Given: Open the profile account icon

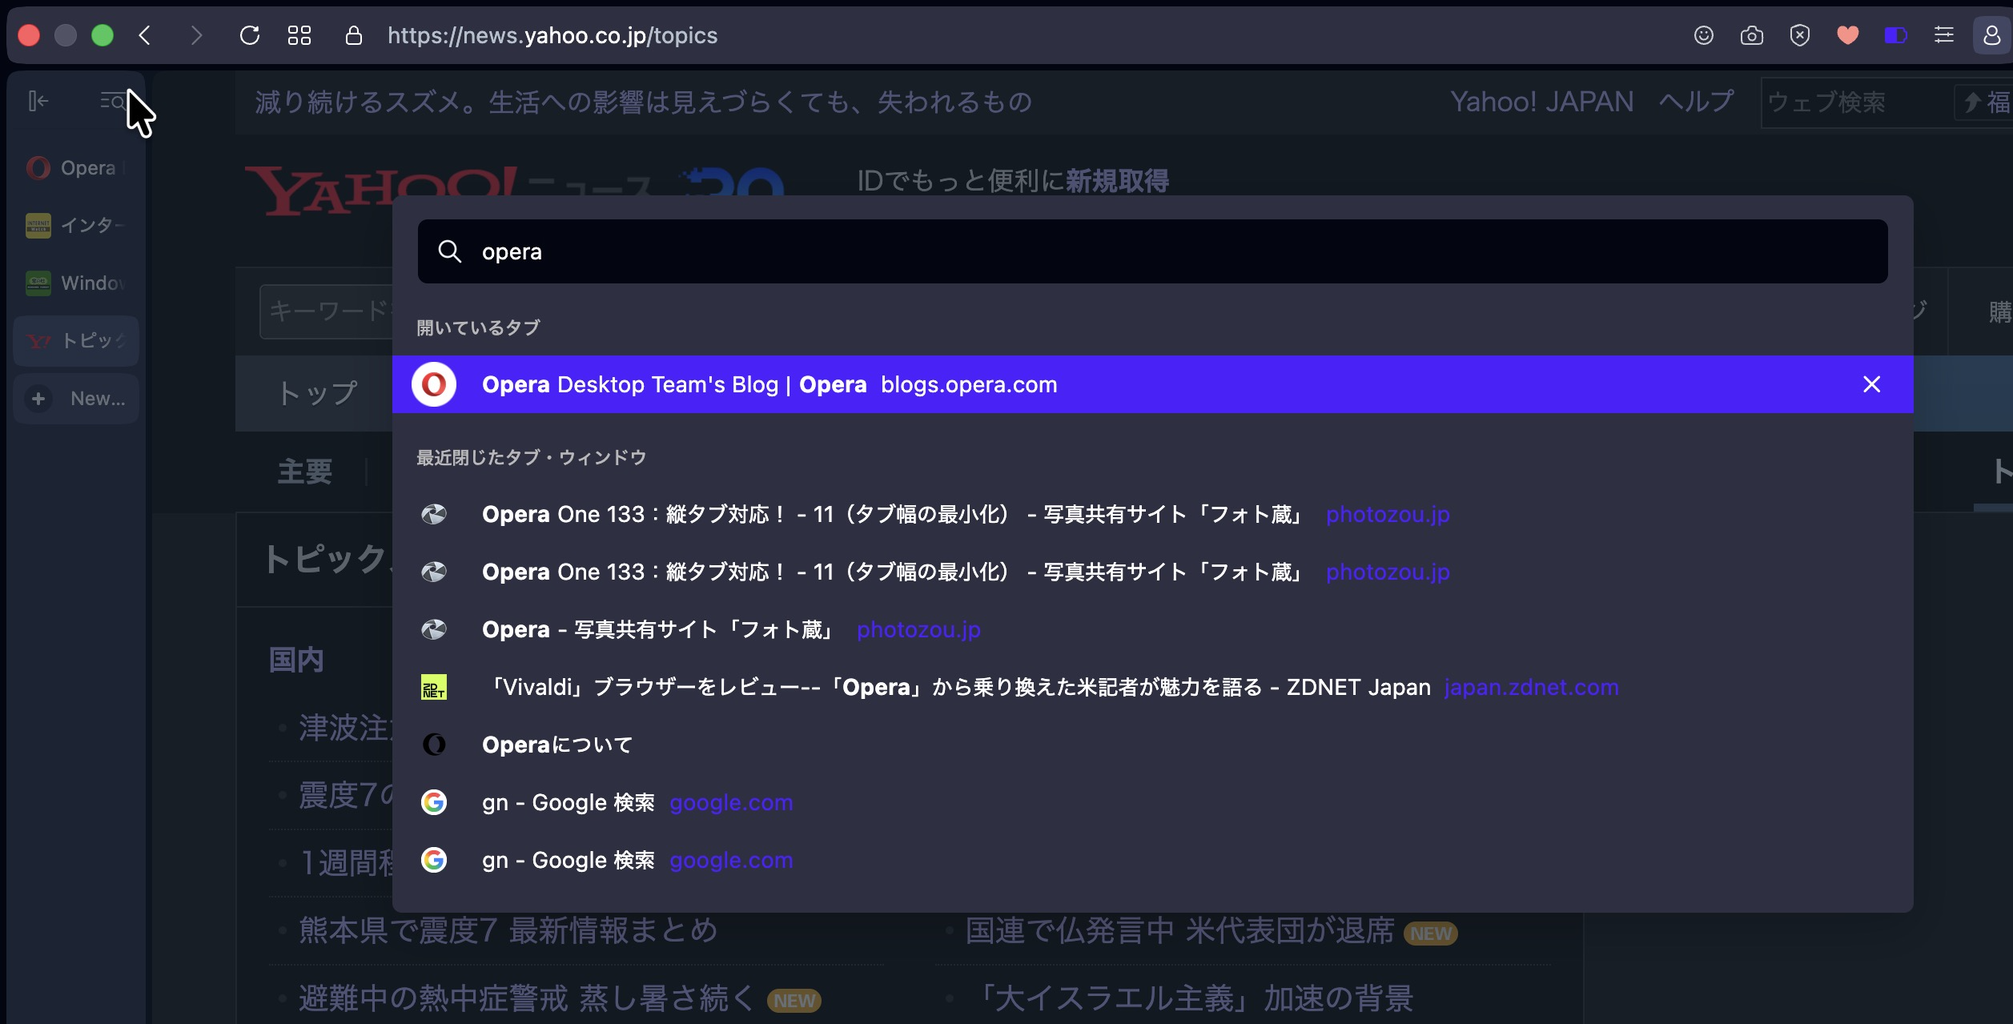Looking at the screenshot, I should tap(1992, 36).
